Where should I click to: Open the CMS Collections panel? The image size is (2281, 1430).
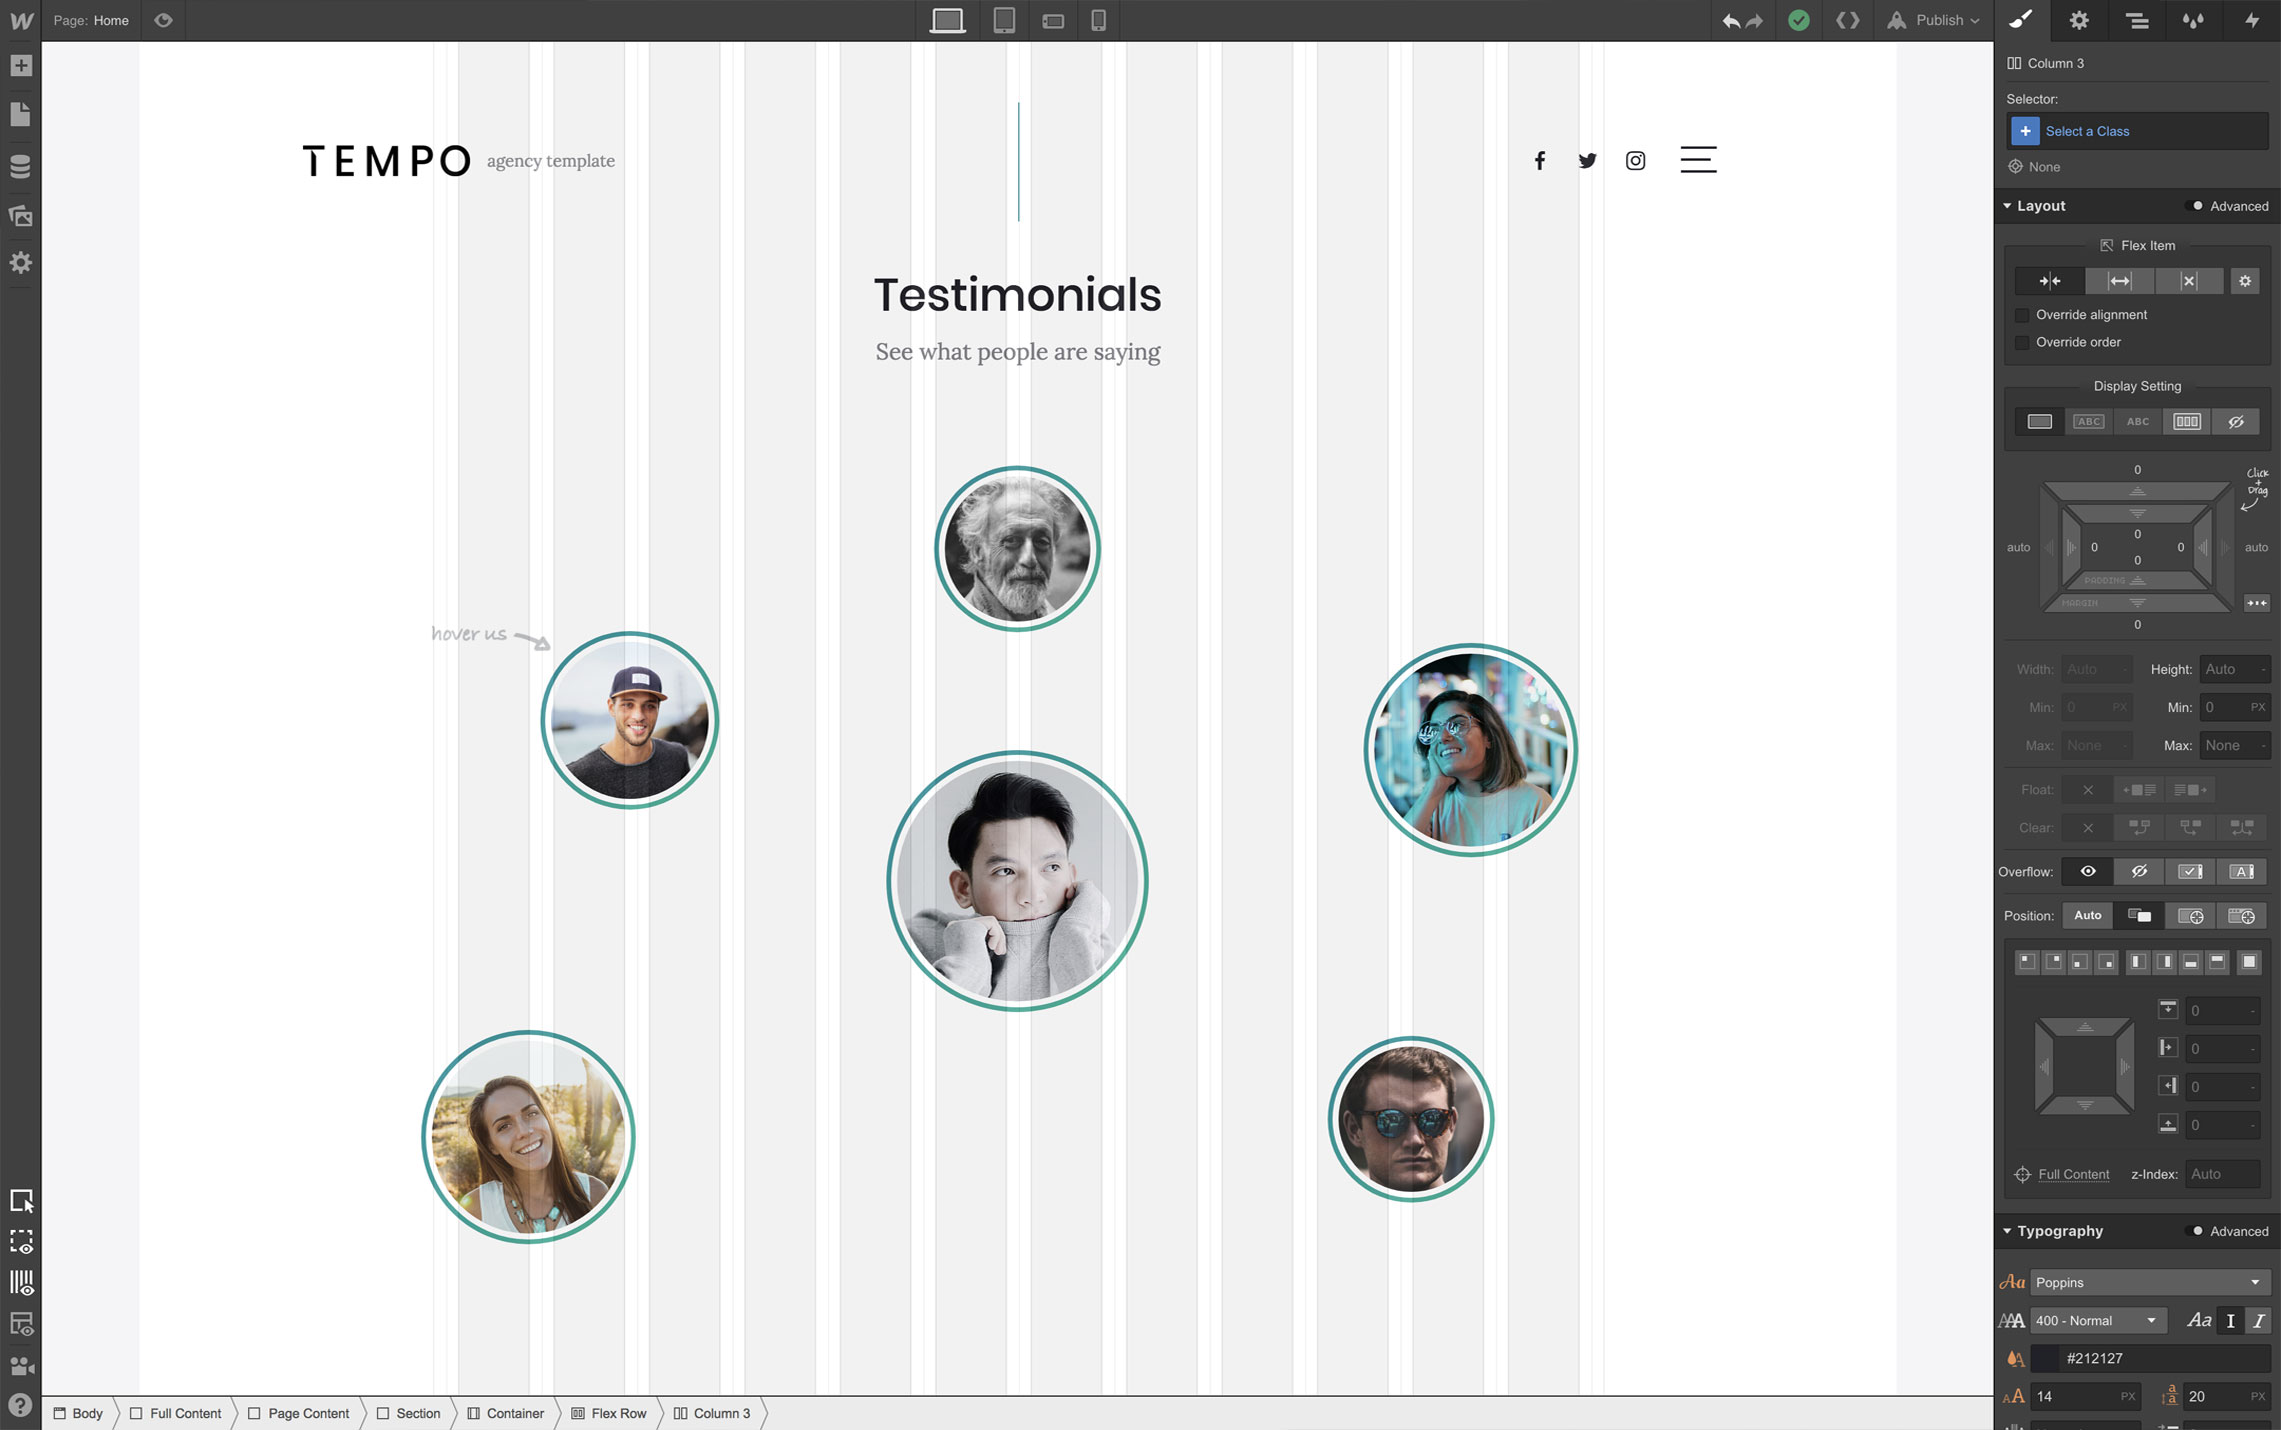pyautogui.click(x=21, y=166)
